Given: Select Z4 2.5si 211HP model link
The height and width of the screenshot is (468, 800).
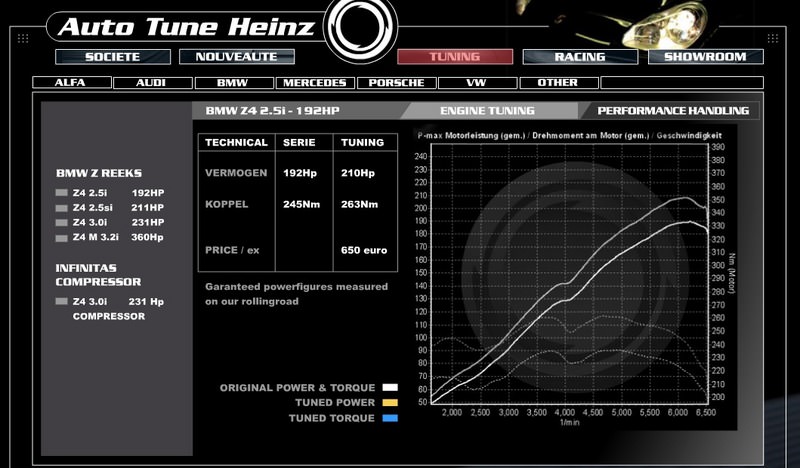Looking at the screenshot, I should (x=118, y=208).
